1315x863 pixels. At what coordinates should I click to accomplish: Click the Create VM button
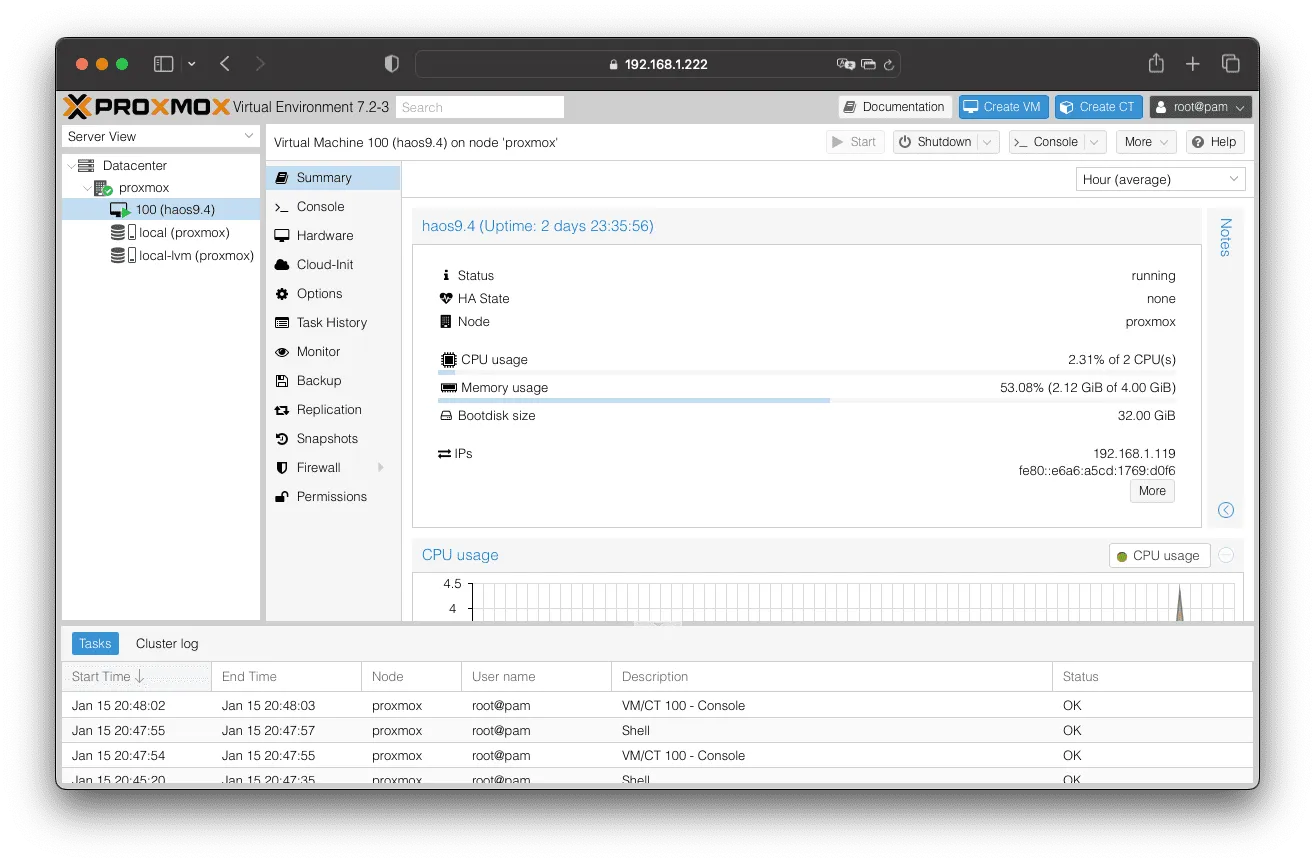point(1003,107)
